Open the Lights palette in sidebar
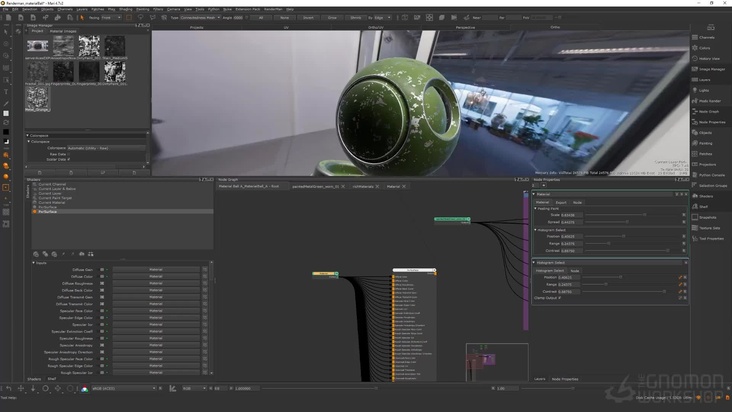732x412 pixels. [704, 90]
